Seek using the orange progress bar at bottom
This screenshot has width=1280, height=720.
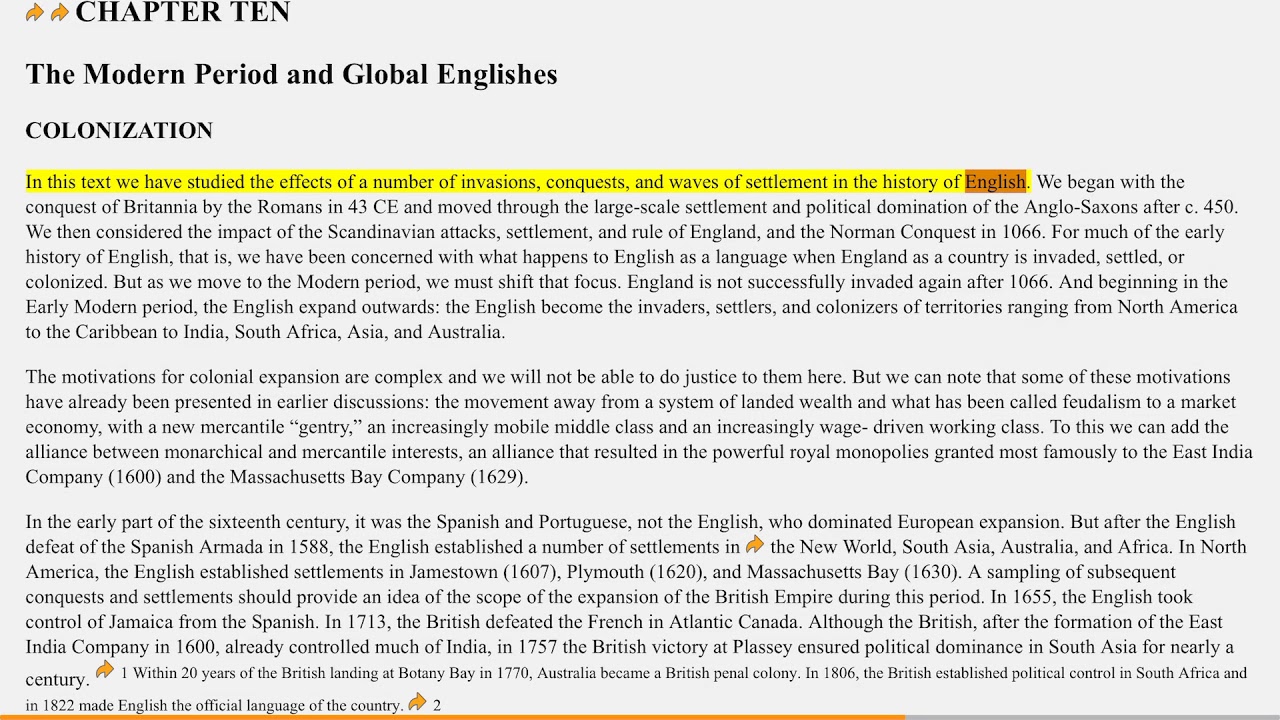click(x=452, y=717)
